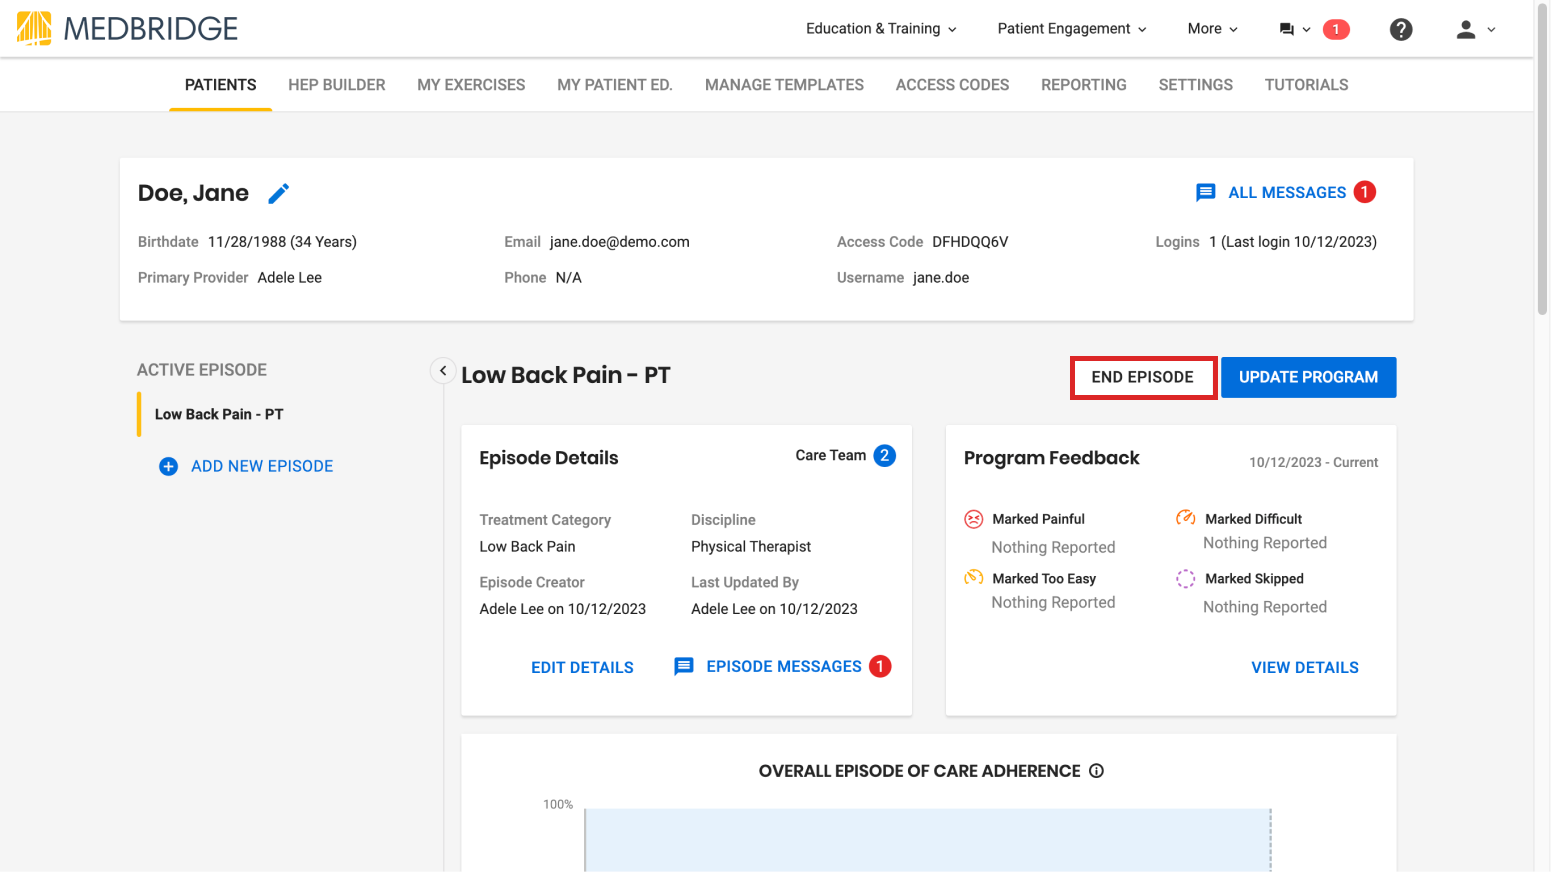The height and width of the screenshot is (872, 1551).
Task: Click the Episode Messages chat icon
Action: coord(684,666)
